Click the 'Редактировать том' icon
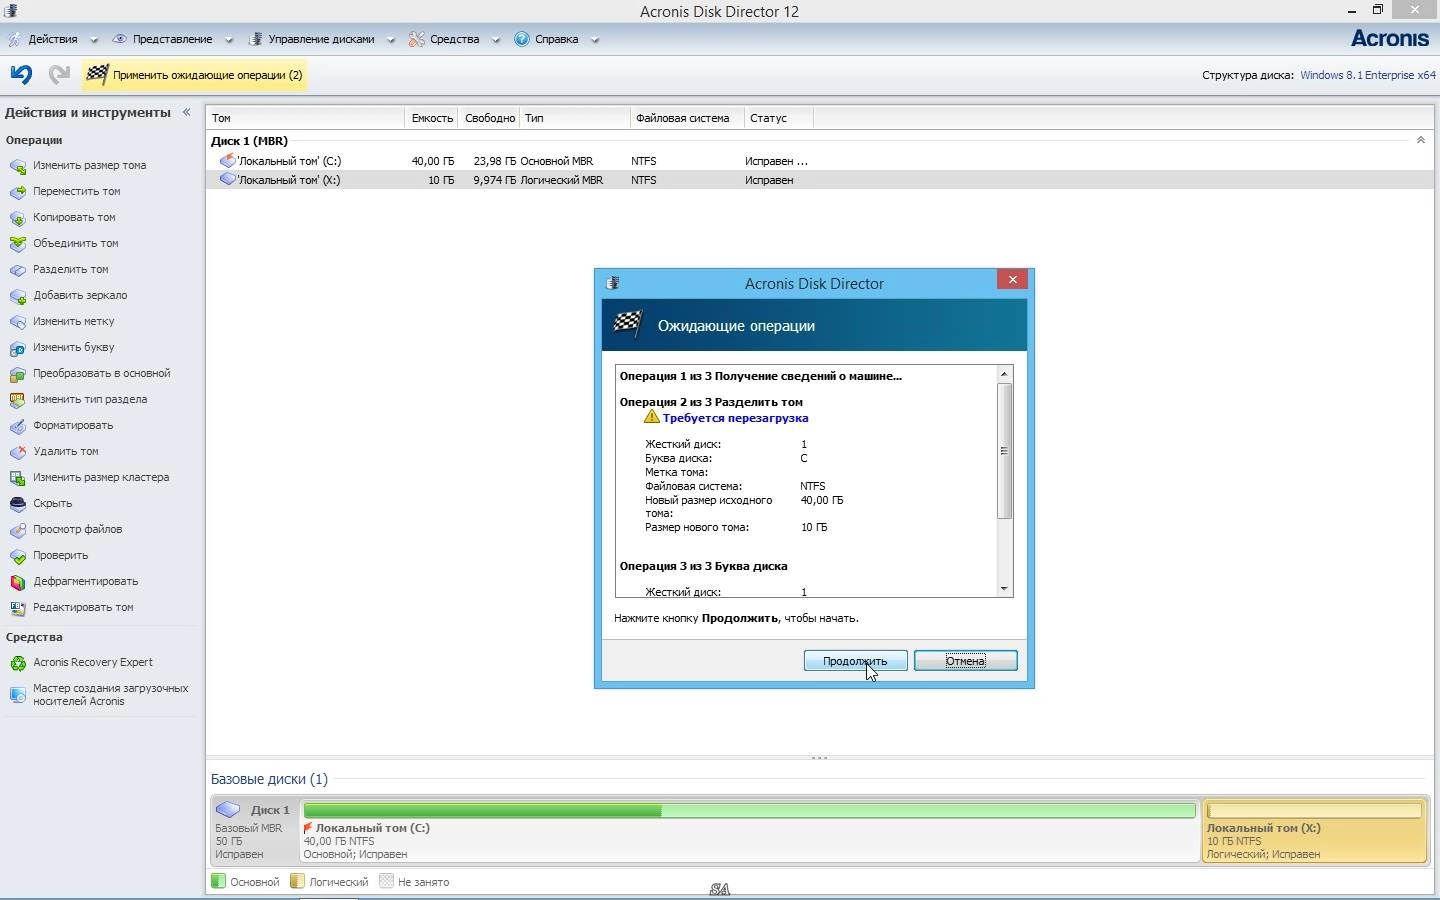This screenshot has width=1440, height=900. click(x=17, y=608)
